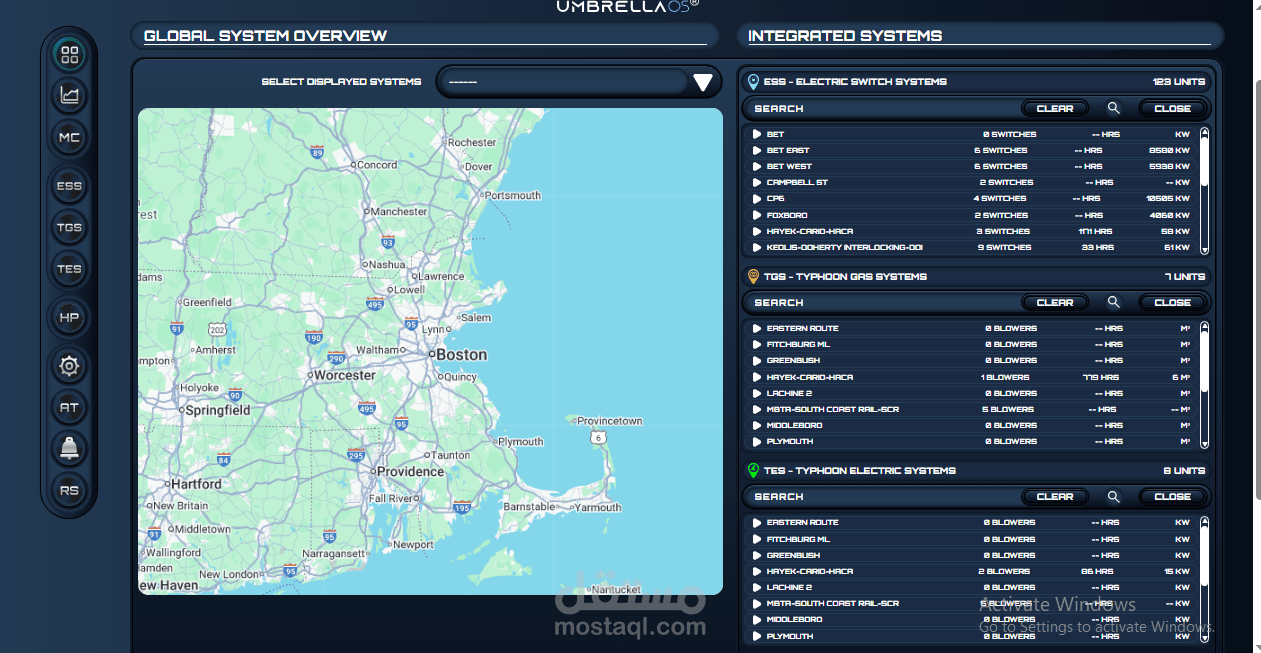This screenshot has height=653, width=1261.
Task: Open the TGS sidebar icon
Action: (x=69, y=227)
